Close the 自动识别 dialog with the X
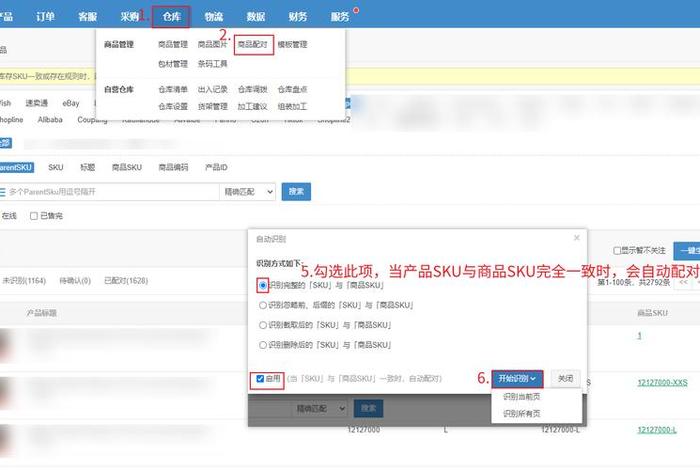 (576, 238)
